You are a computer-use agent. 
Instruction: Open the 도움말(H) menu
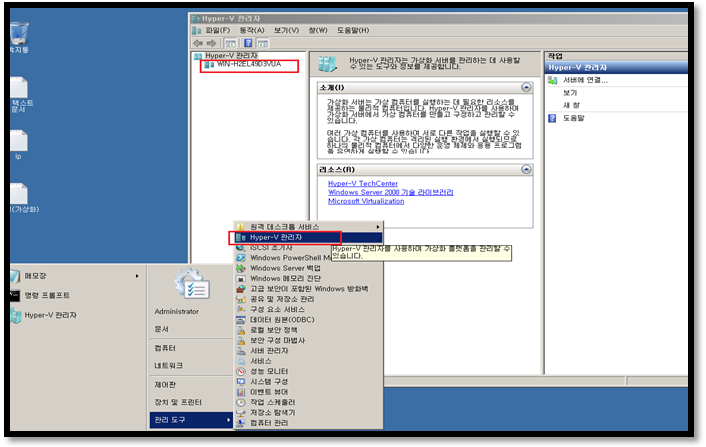tap(353, 30)
